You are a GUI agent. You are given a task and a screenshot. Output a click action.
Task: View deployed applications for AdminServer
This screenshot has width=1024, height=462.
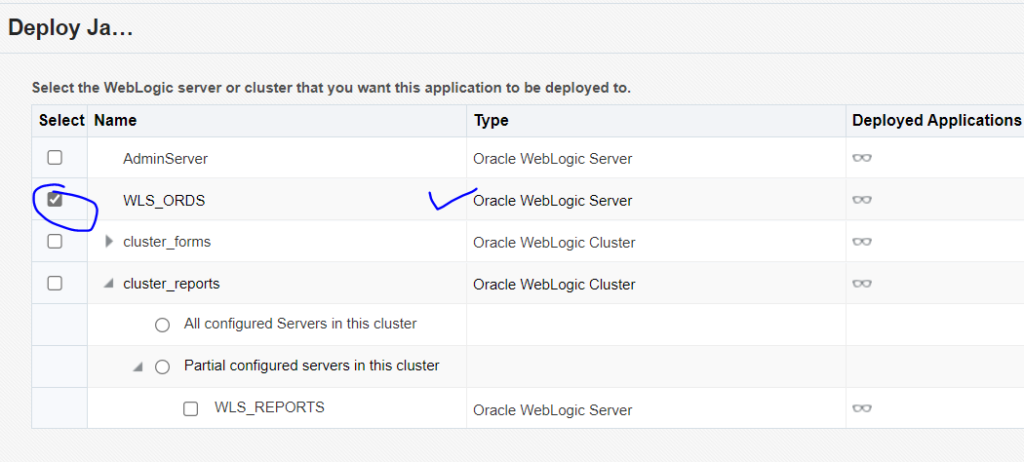862,158
